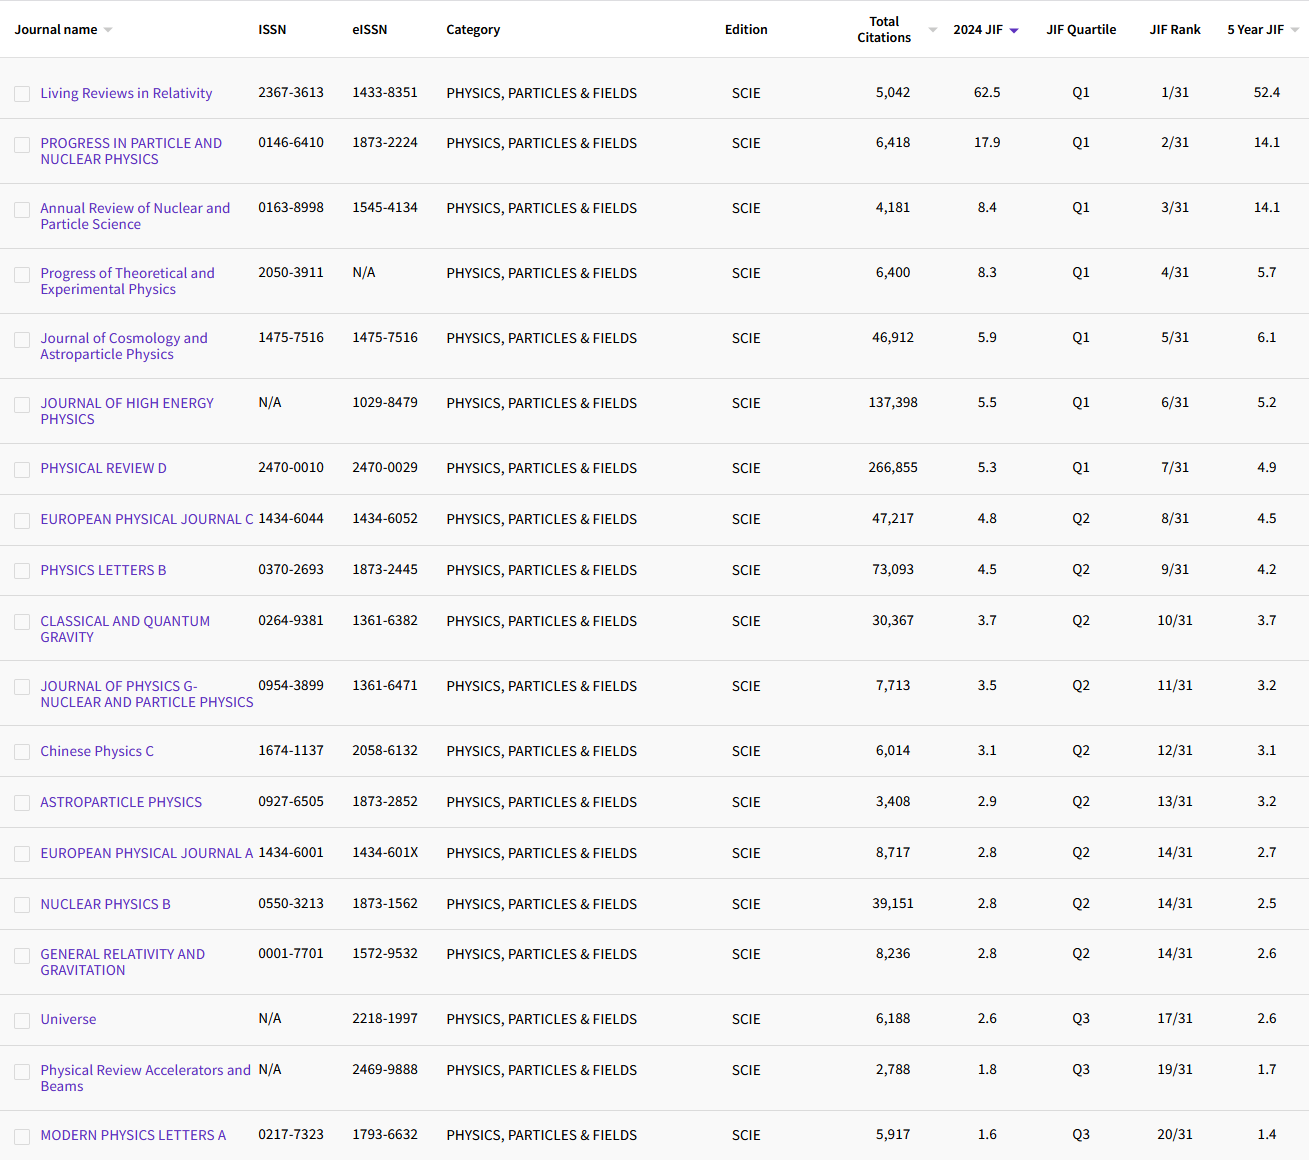Image resolution: width=1309 pixels, height=1160 pixels.
Task: Click the sort arrow beside Journal name
Action: (x=108, y=30)
